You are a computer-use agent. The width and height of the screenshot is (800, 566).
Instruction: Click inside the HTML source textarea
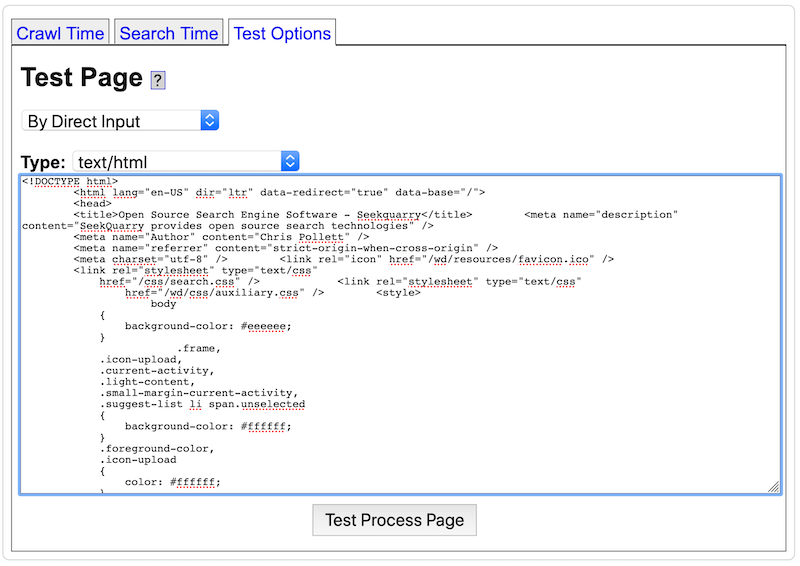(x=401, y=335)
